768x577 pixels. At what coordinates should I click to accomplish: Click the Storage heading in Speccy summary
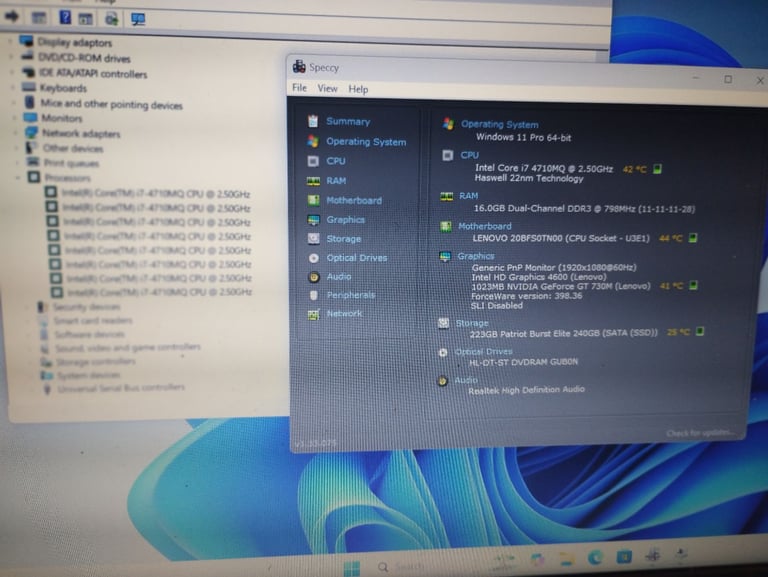point(472,323)
